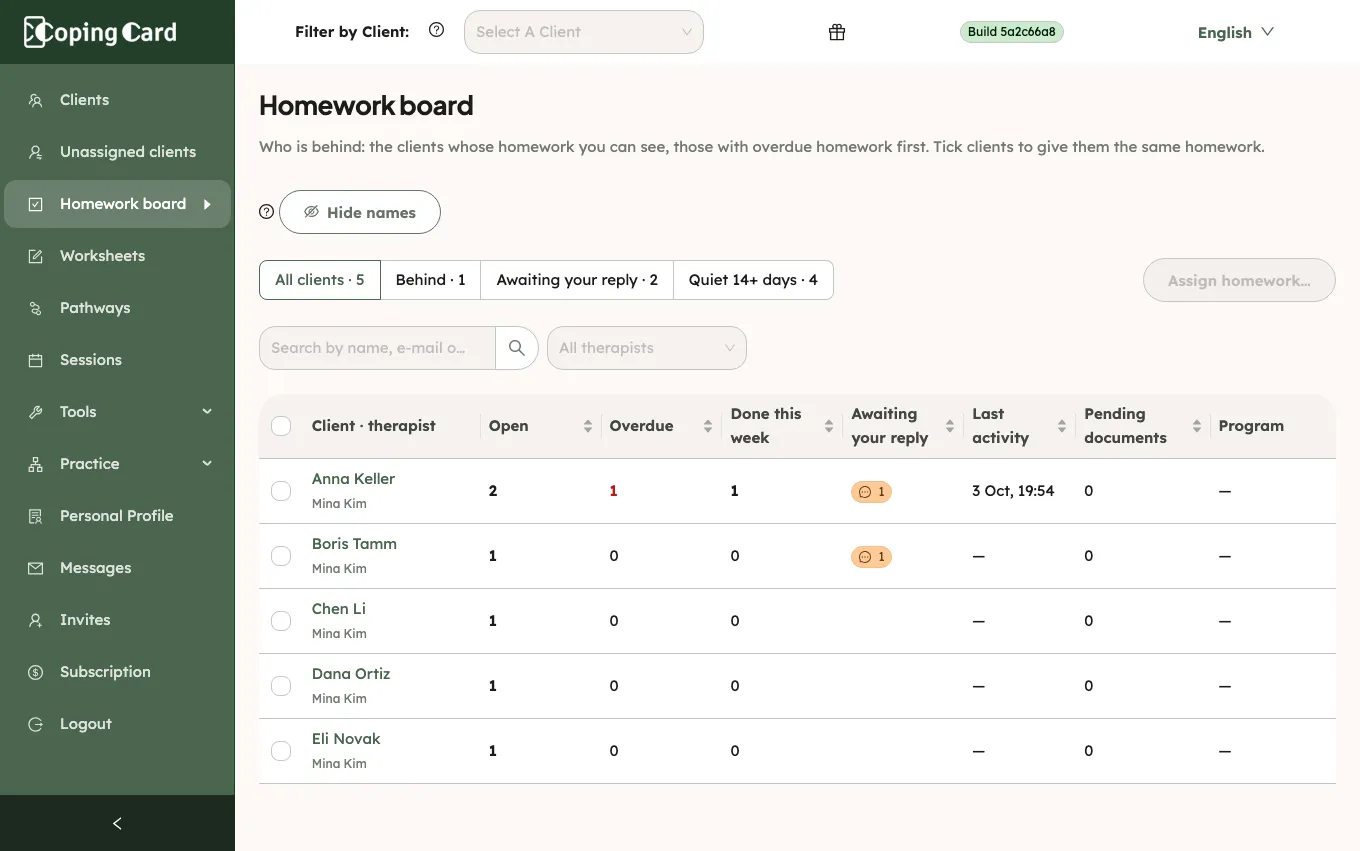The height and width of the screenshot is (851, 1360).
Task: Expand the Practice sidebar section
Action: (x=117, y=464)
